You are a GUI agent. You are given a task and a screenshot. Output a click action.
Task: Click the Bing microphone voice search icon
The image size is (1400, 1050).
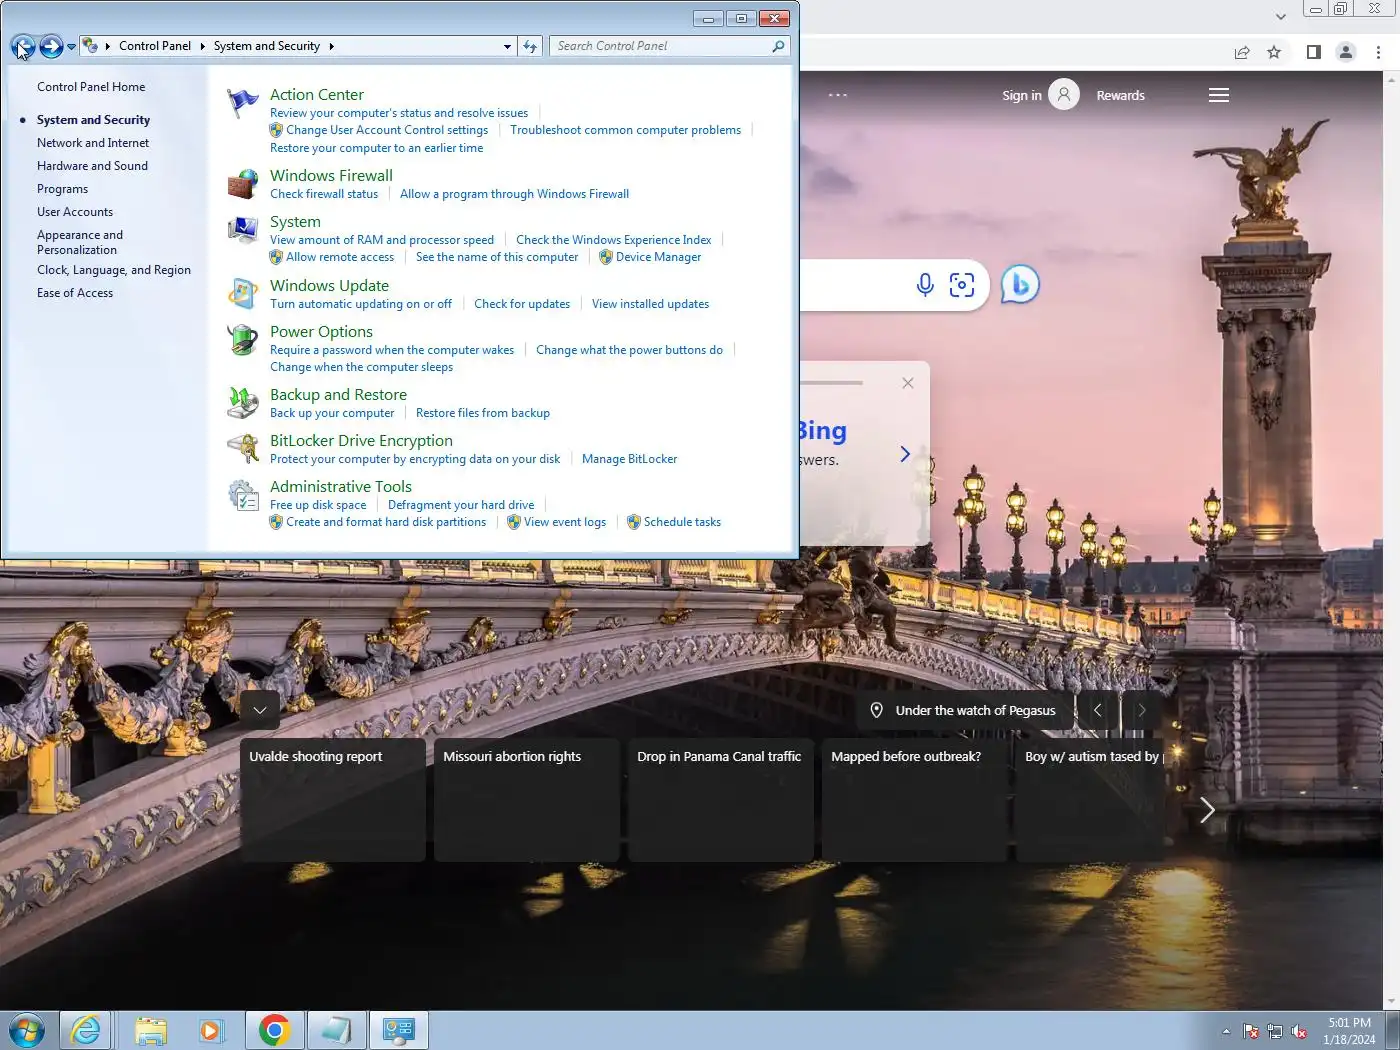tap(925, 285)
